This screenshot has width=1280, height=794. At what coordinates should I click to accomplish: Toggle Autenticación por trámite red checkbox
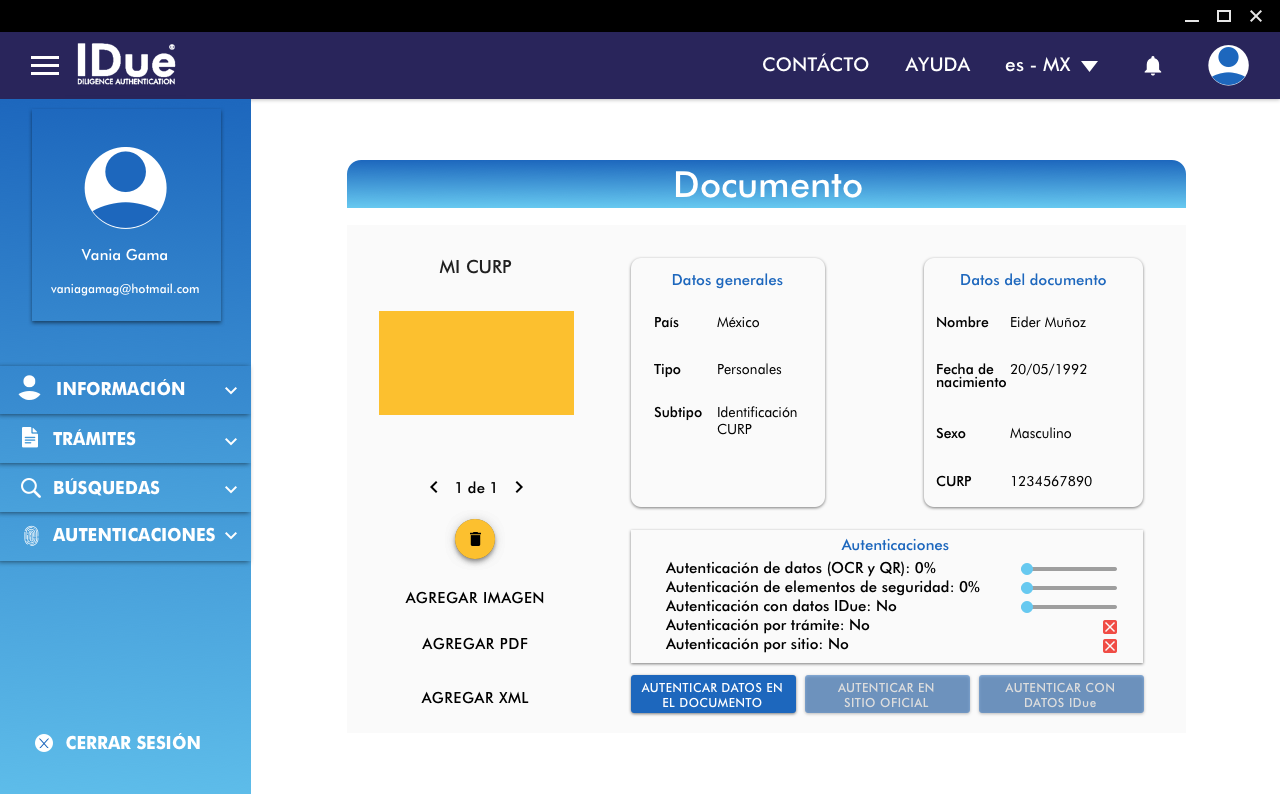[1109, 627]
